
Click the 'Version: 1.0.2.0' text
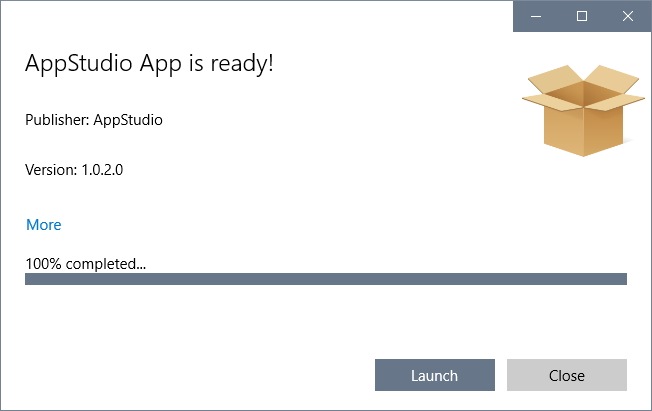coord(74,170)
